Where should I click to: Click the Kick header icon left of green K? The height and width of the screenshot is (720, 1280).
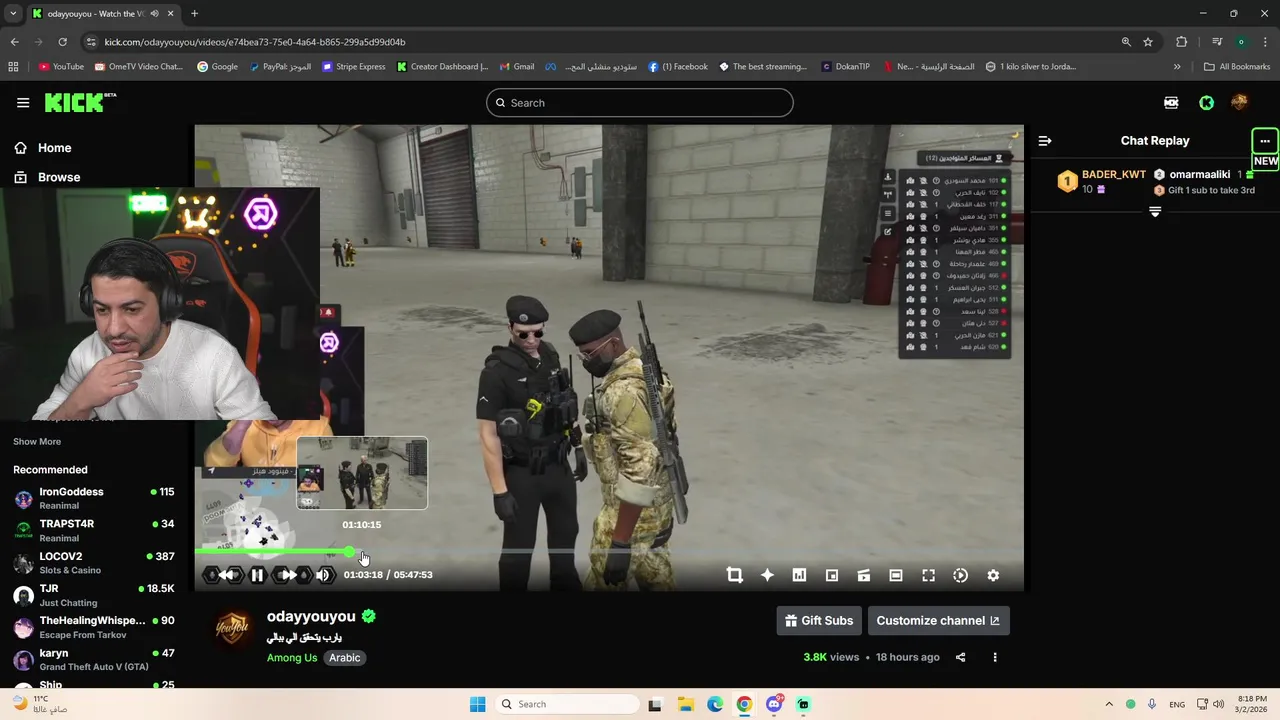pos(1171,103)
